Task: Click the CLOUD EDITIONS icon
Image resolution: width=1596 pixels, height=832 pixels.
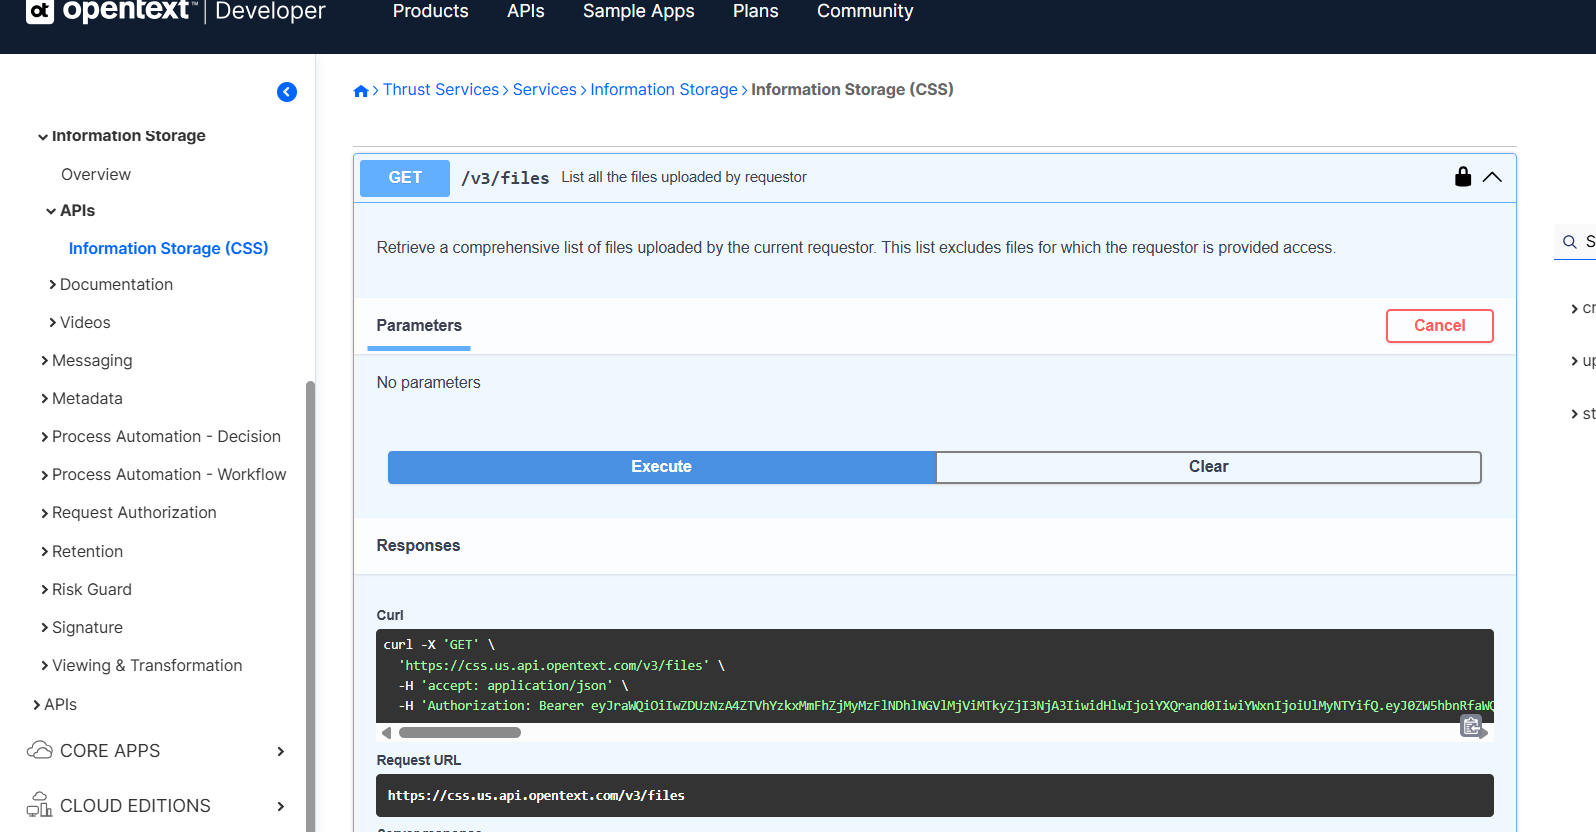Action: click(40, 805)
